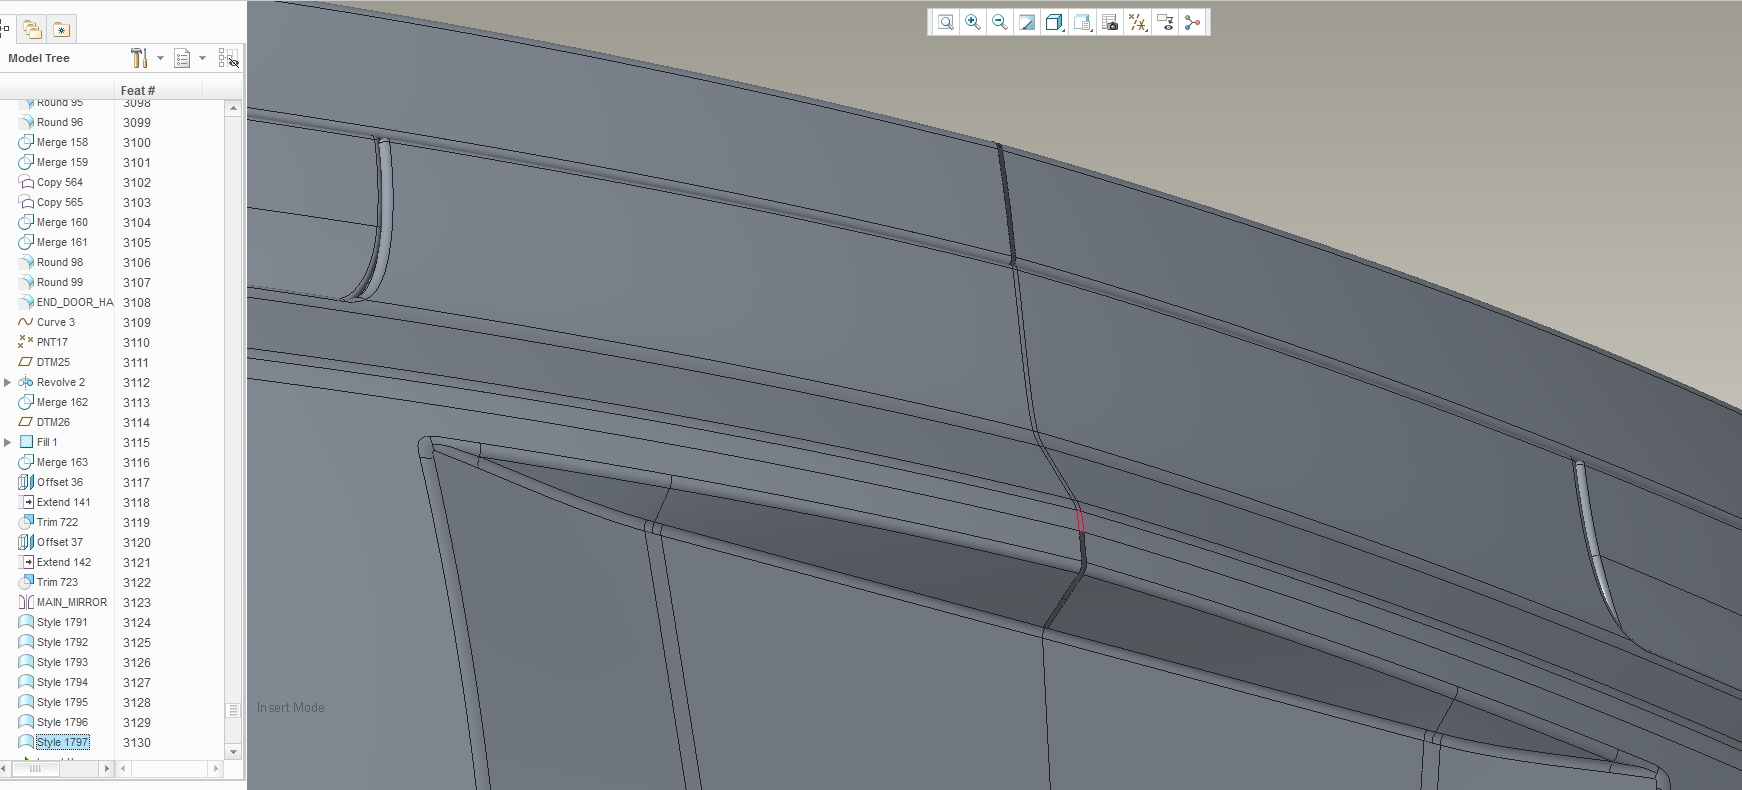This screenshot has height=790, width=1742.
Task: Select Trim 722 feature
Action: (57, 522)
